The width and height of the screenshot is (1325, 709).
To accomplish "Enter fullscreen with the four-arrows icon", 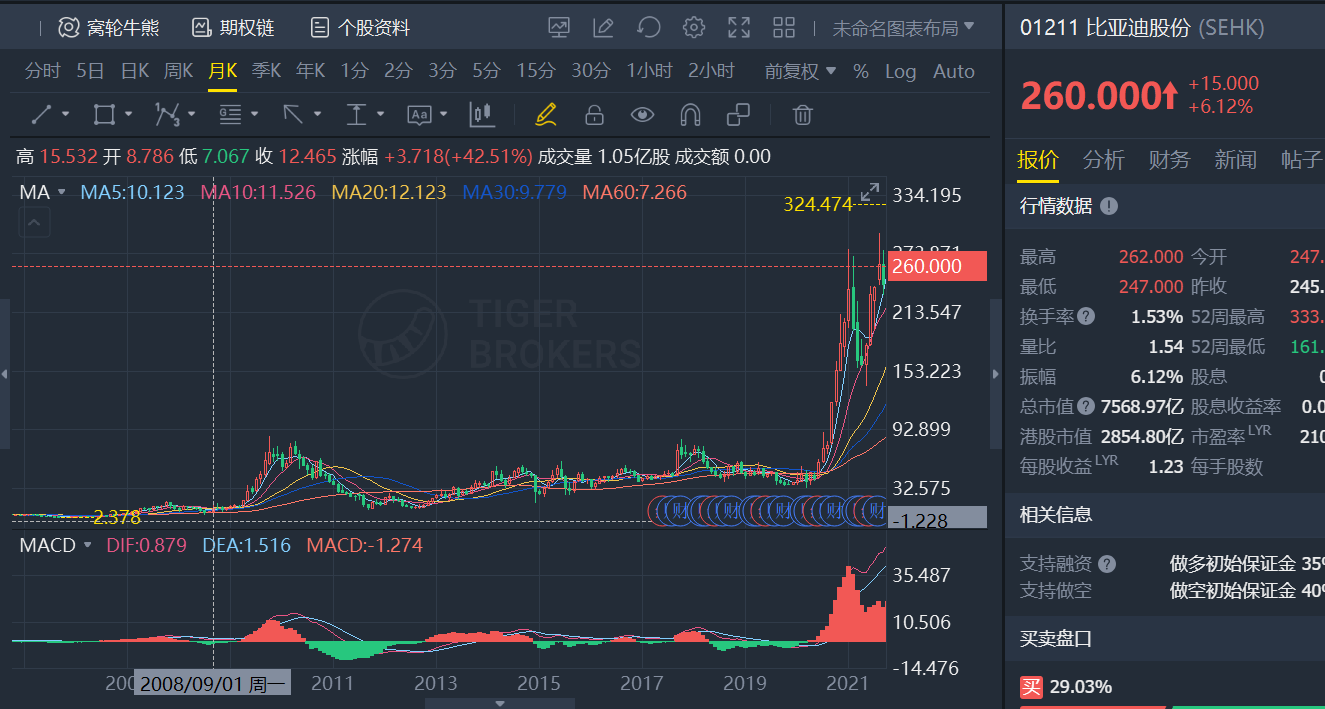I will point(739,28).
